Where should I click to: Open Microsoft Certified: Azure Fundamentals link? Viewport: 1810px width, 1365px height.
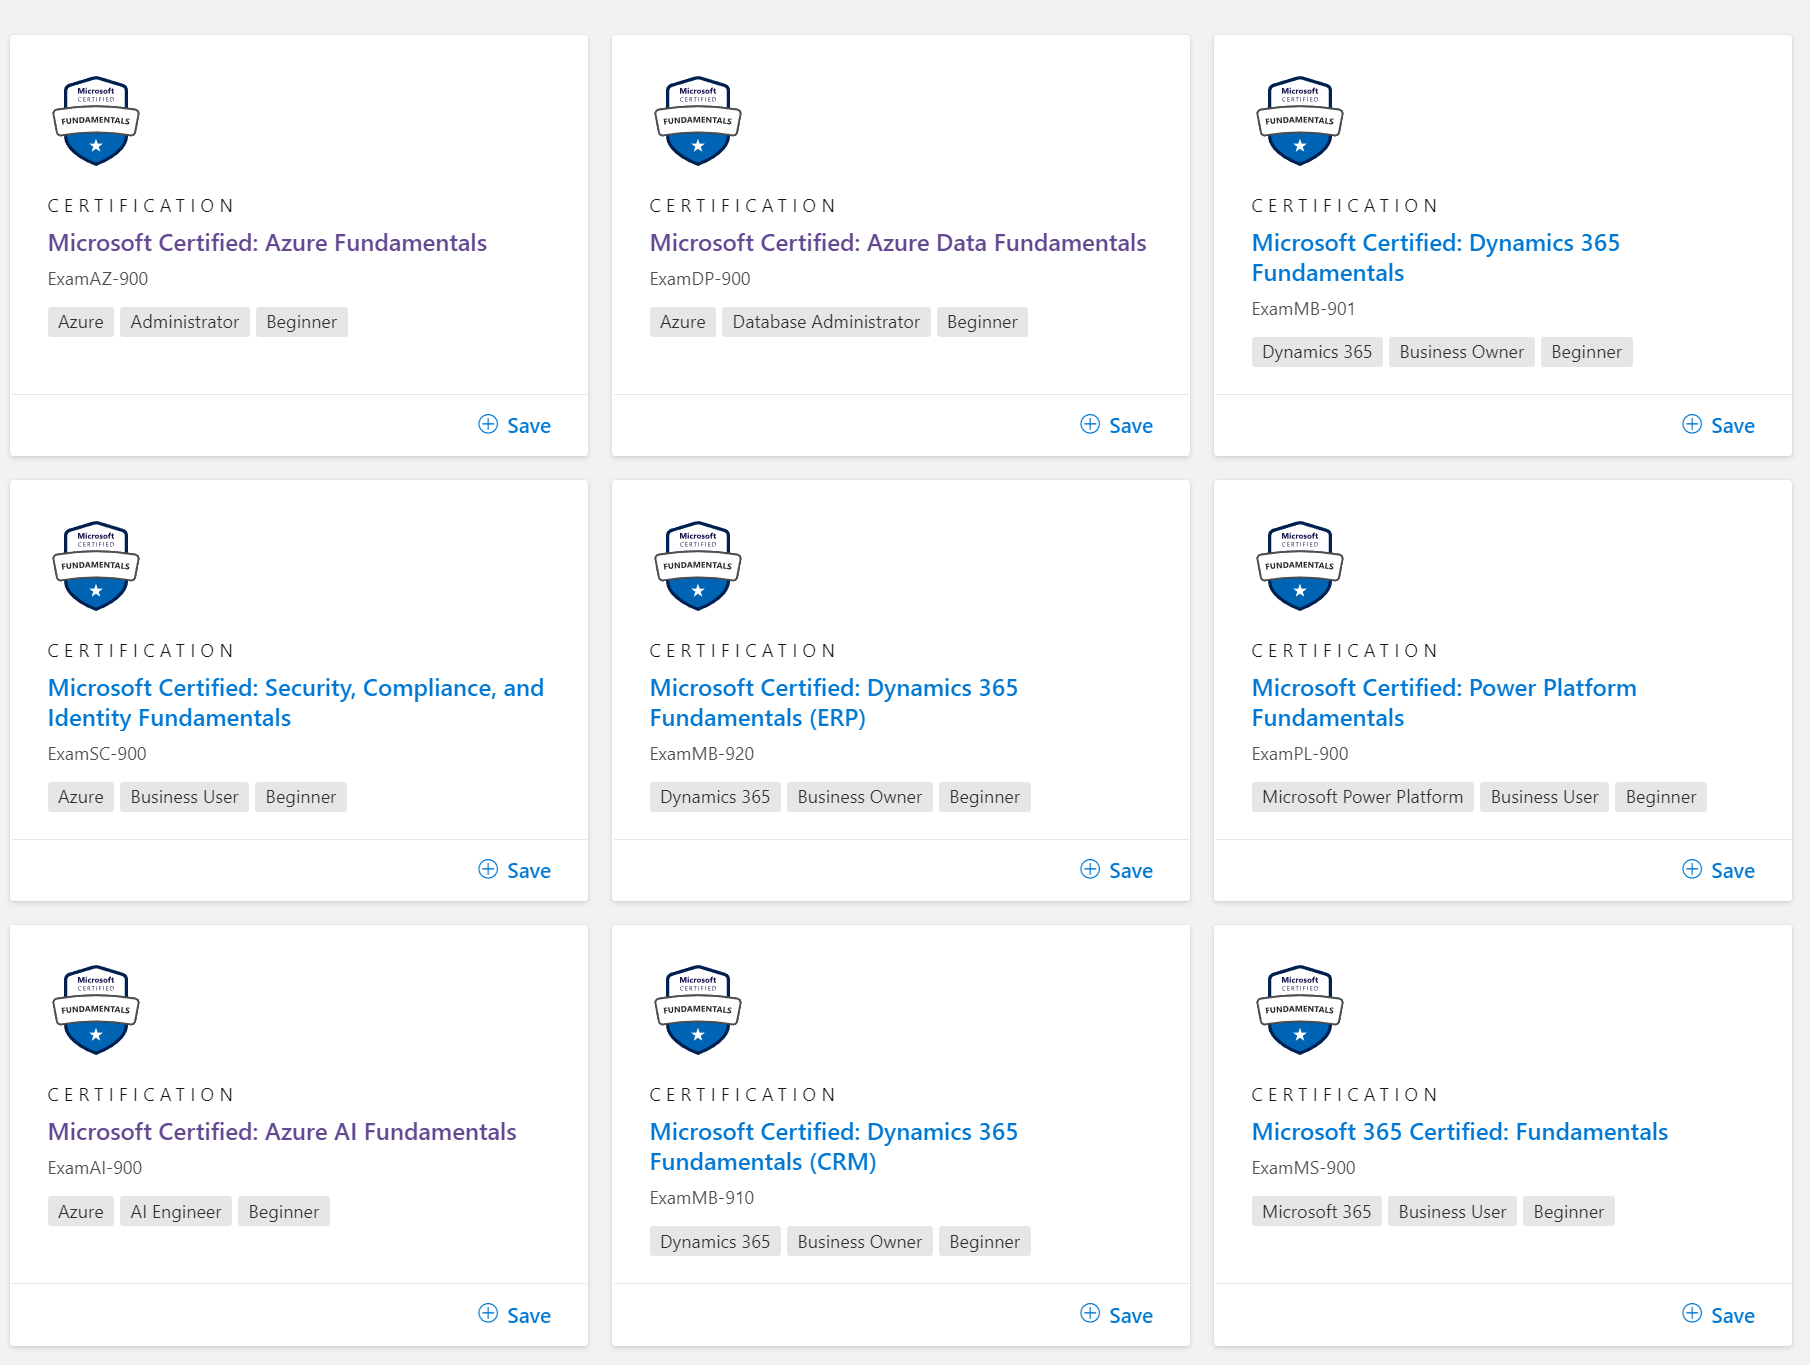coord(267,243)
